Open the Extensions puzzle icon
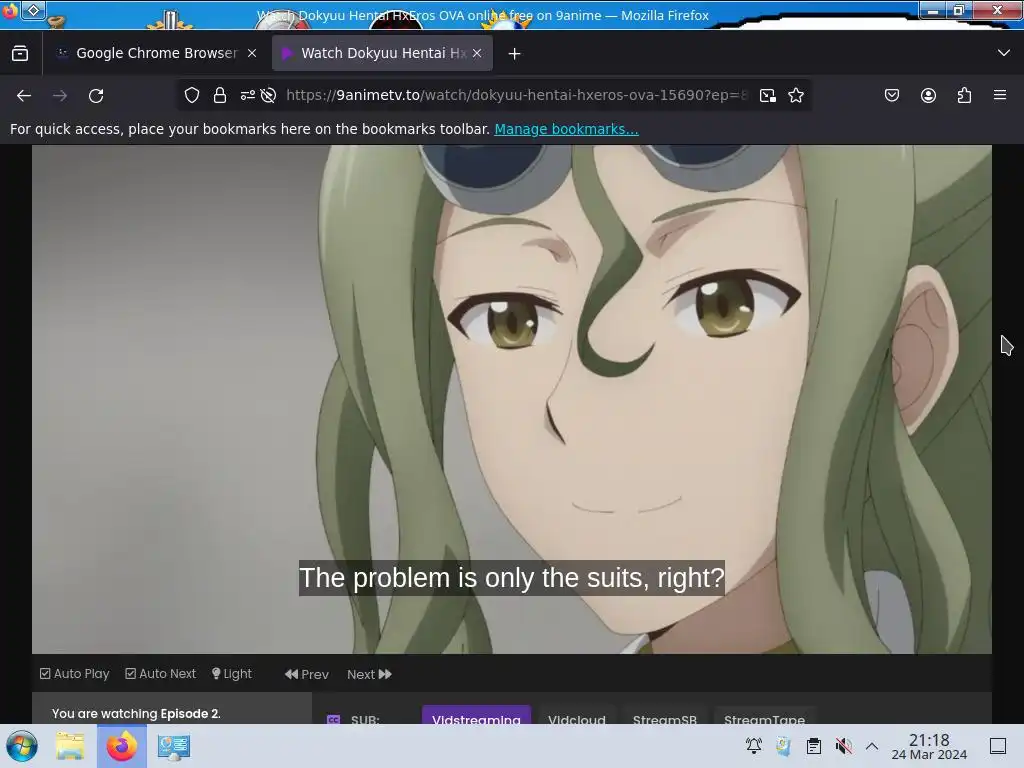The width and height of the screenshot is (1024, 768). point(964,95)
